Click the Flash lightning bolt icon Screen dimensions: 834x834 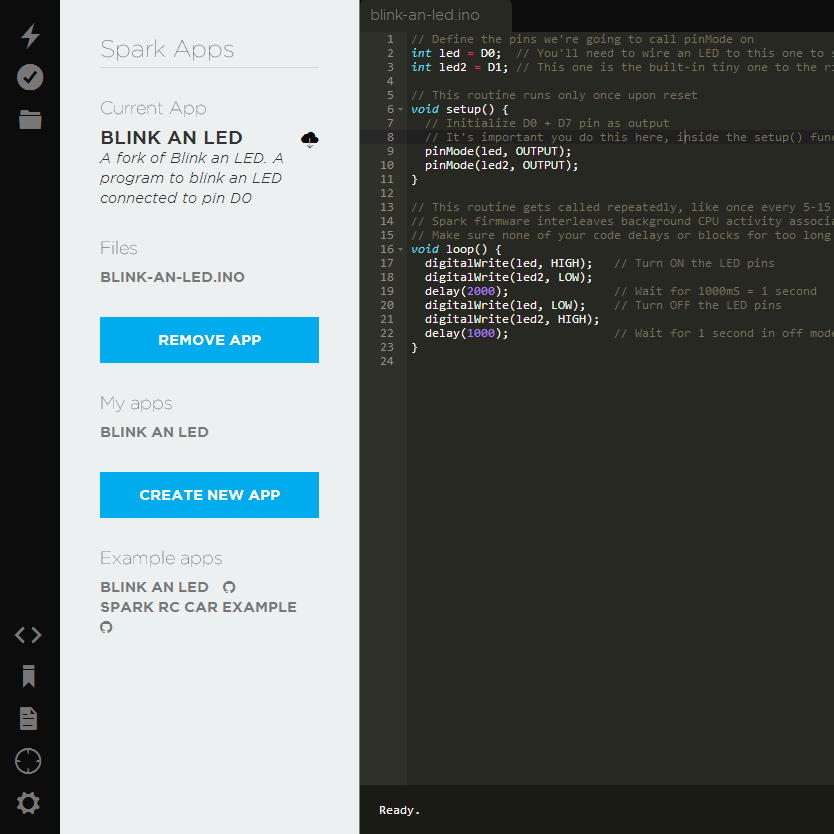point(30,36)
